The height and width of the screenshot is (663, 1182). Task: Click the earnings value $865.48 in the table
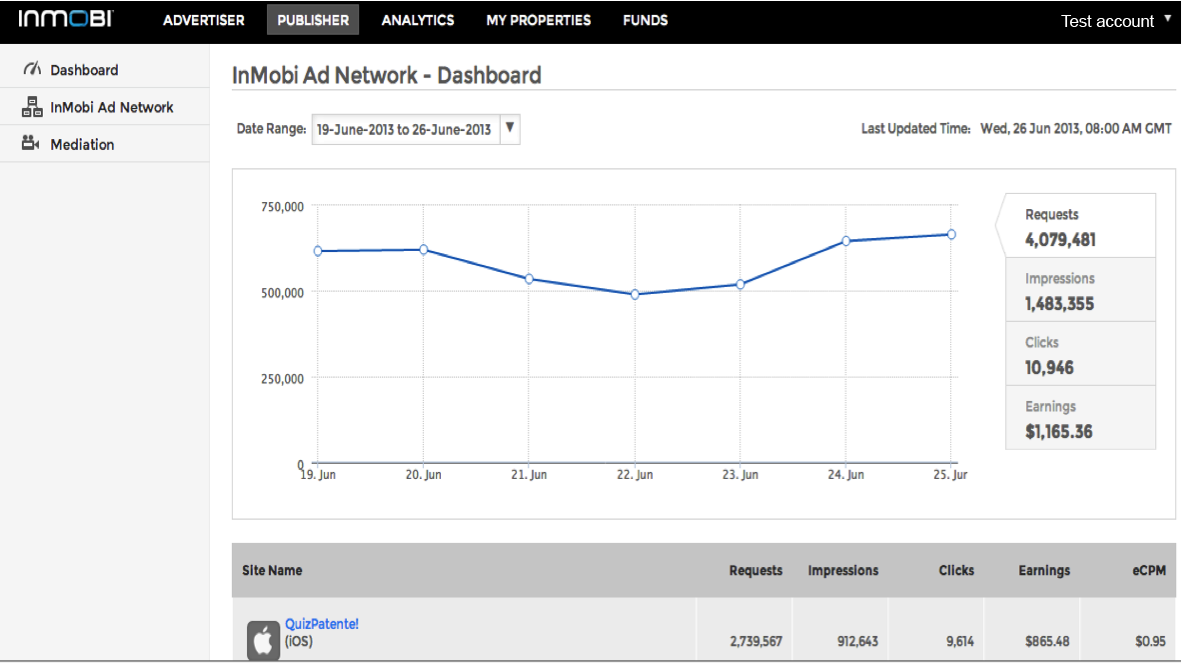pyautogui.click(x=1047, y=641)
